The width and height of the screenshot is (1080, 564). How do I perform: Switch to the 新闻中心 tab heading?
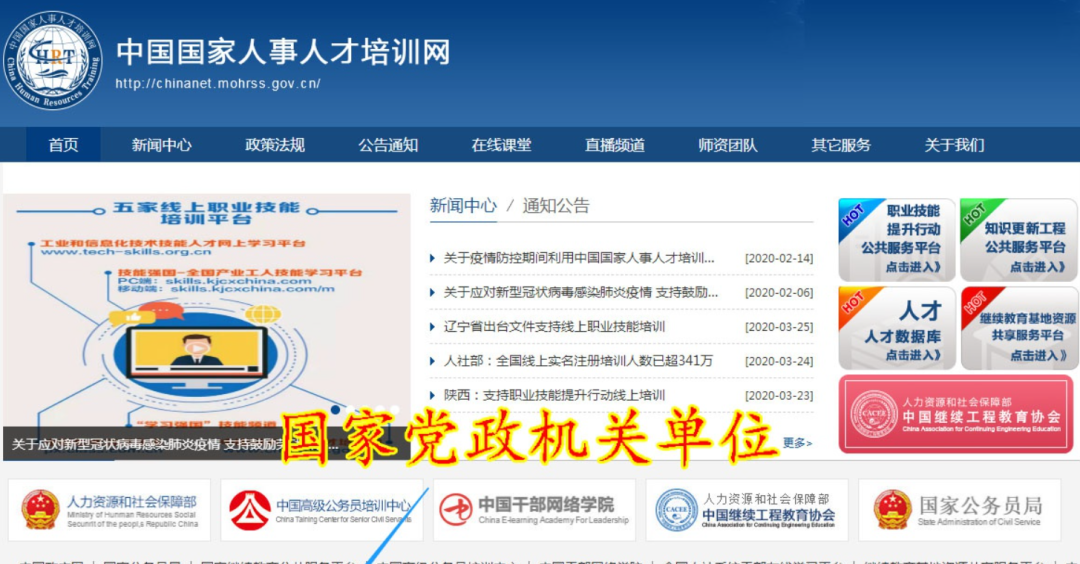pyautogui.click(x=463, y=205)
